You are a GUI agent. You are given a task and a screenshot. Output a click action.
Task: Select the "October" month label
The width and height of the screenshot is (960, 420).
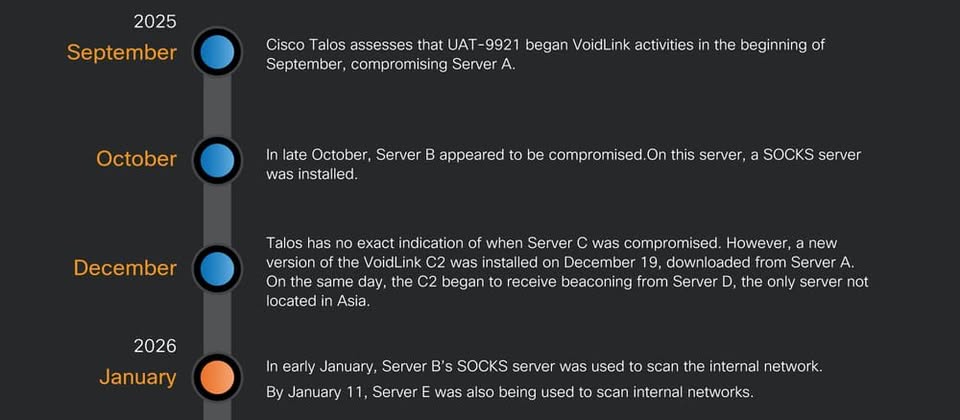pyautogui.click(x=136, y=159)
